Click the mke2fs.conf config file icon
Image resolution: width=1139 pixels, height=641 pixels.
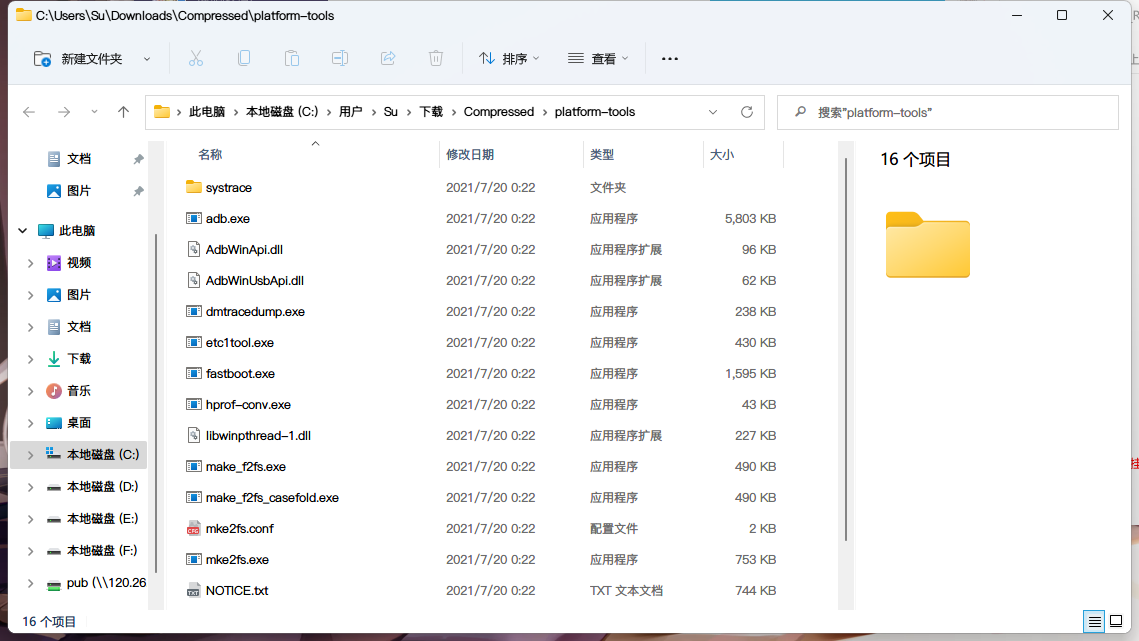[193, 528]
